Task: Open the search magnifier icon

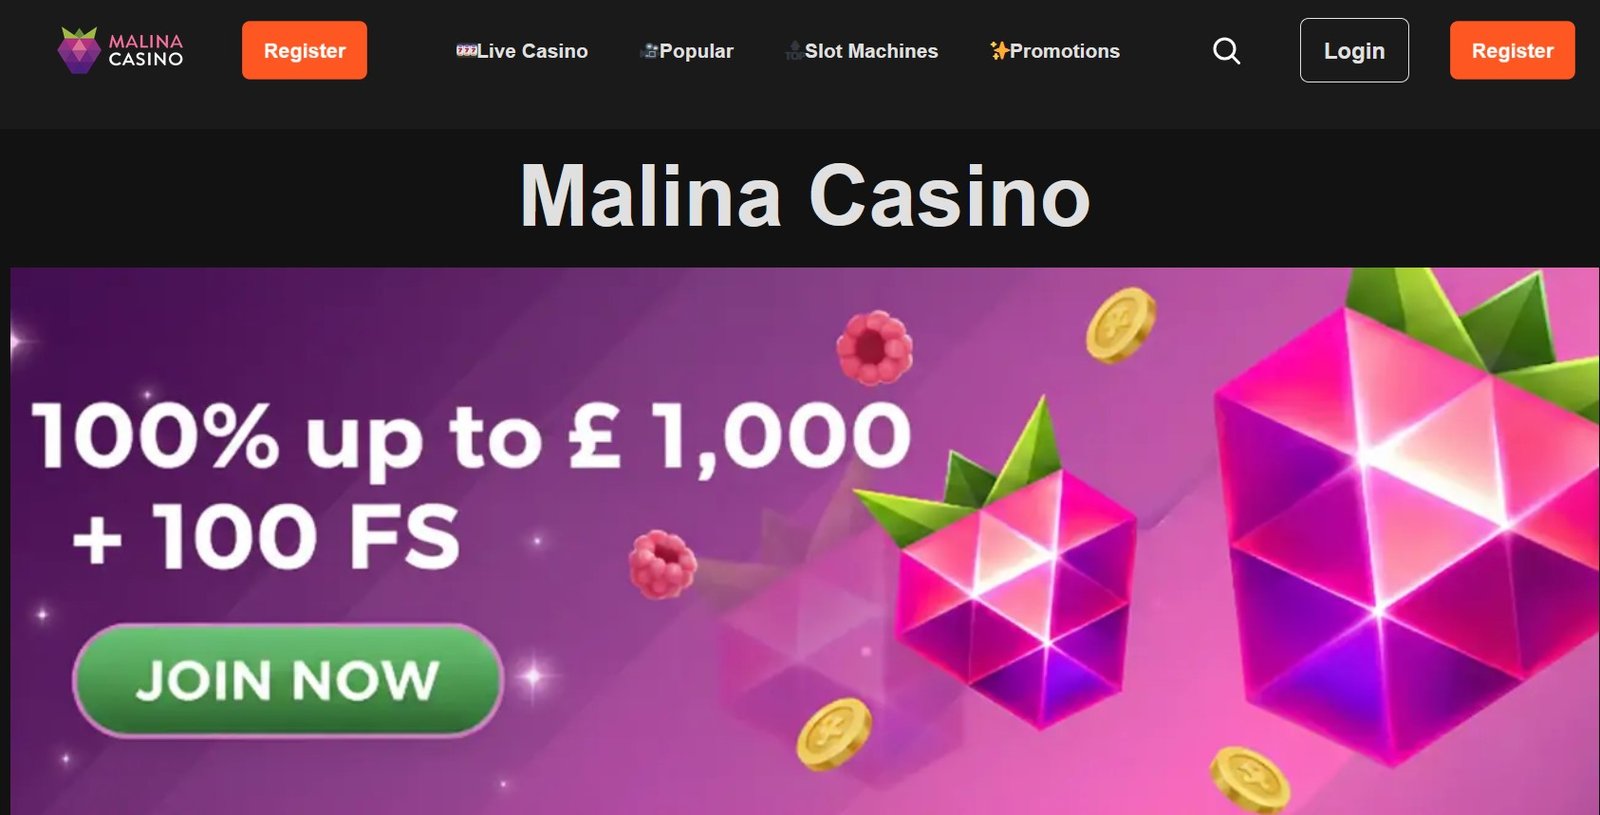Action: tap(1226, 51)
